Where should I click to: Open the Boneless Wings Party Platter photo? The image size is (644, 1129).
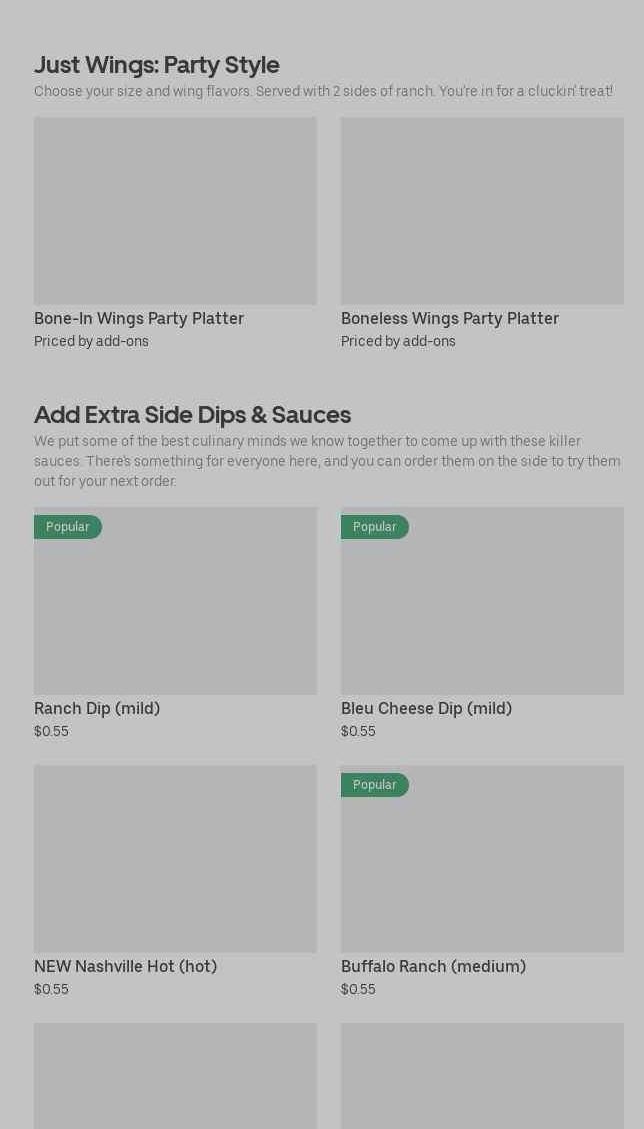point(482,210)
